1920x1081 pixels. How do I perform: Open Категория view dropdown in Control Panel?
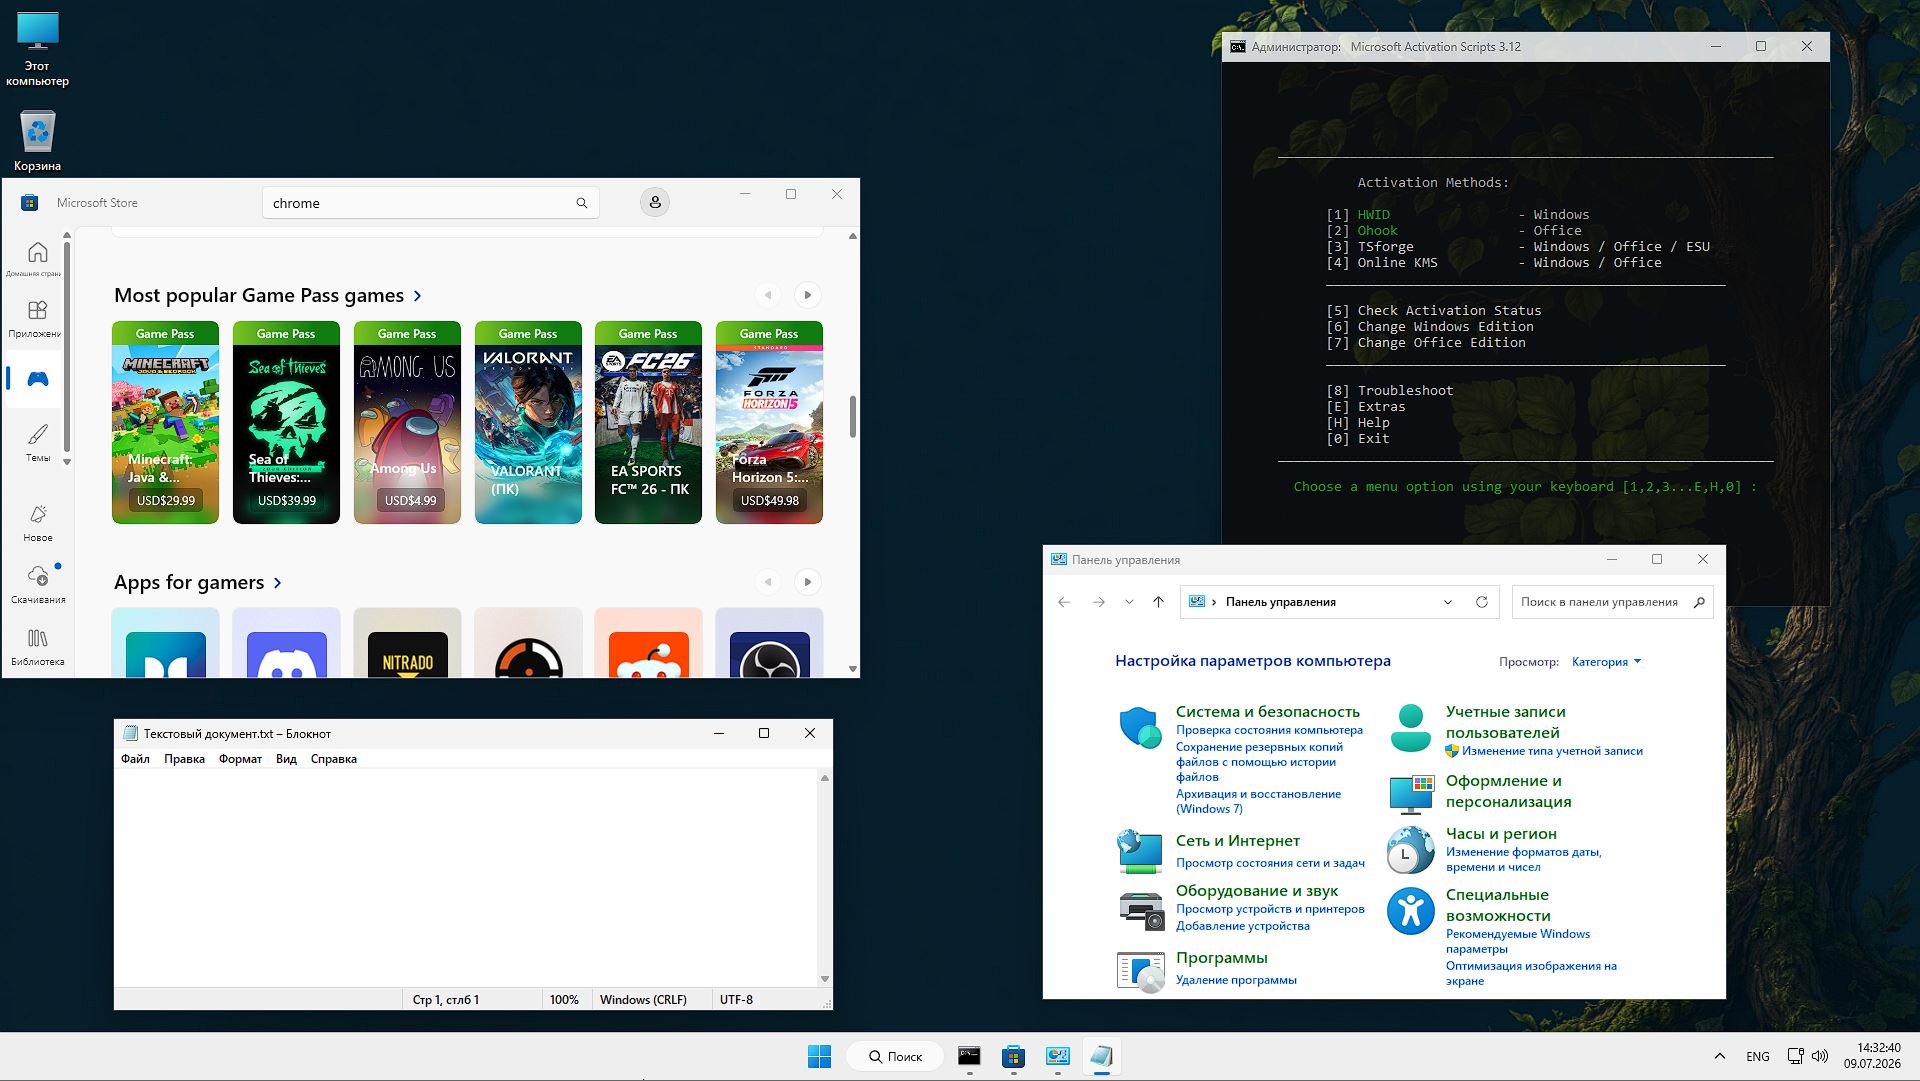pyautogui.click(x=1606, y=662)
